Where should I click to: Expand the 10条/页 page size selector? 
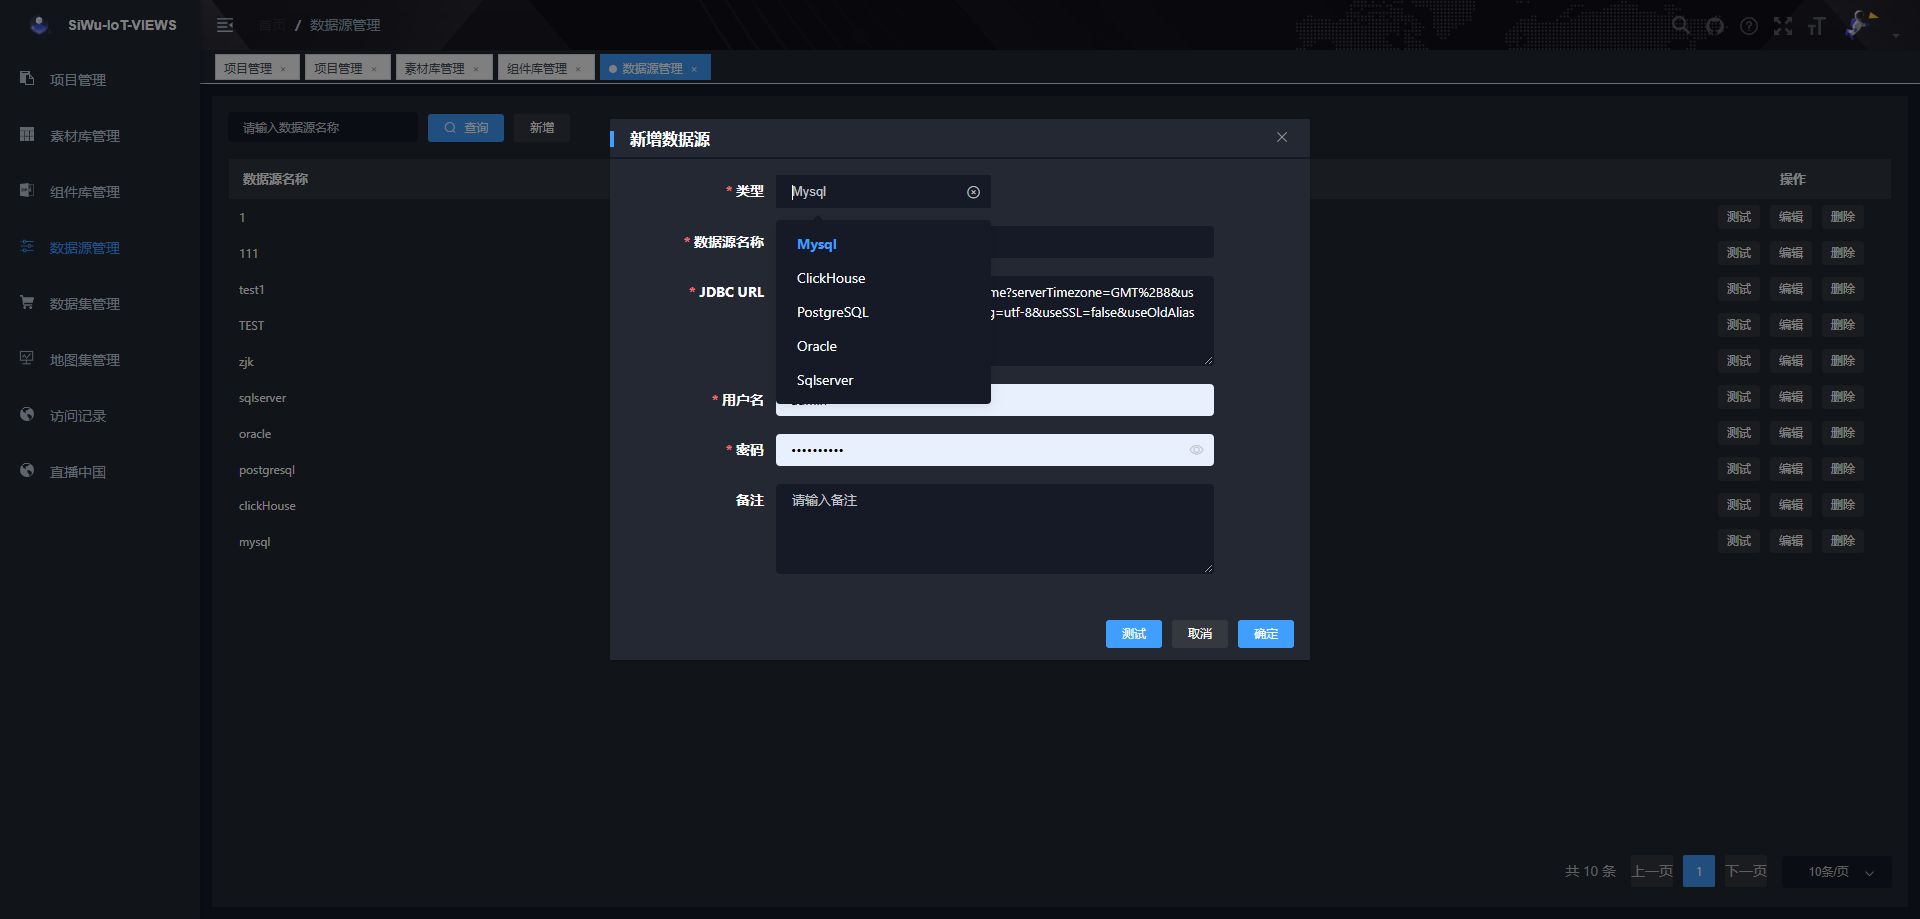1837,872
